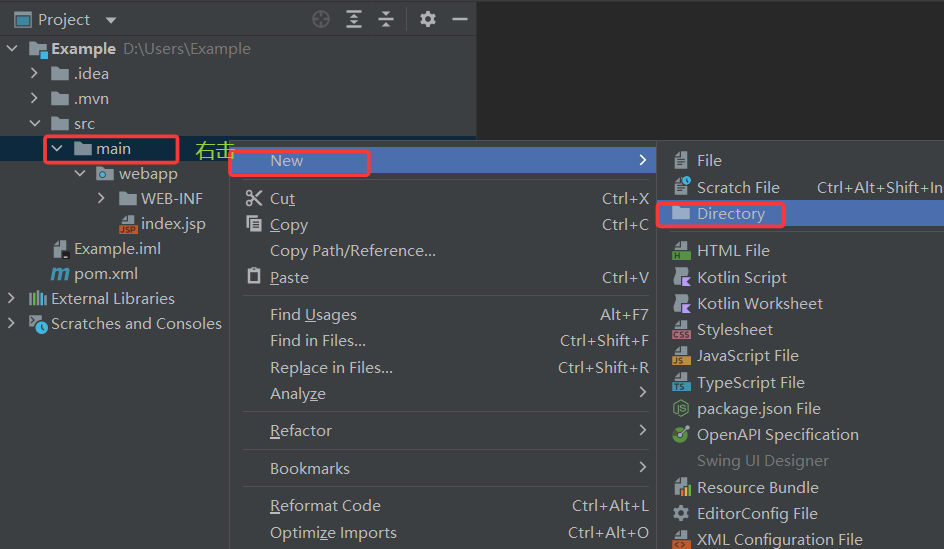Collapse the webapp folder
The width and height of the screenshot is (944, 549).
[80, 173]
